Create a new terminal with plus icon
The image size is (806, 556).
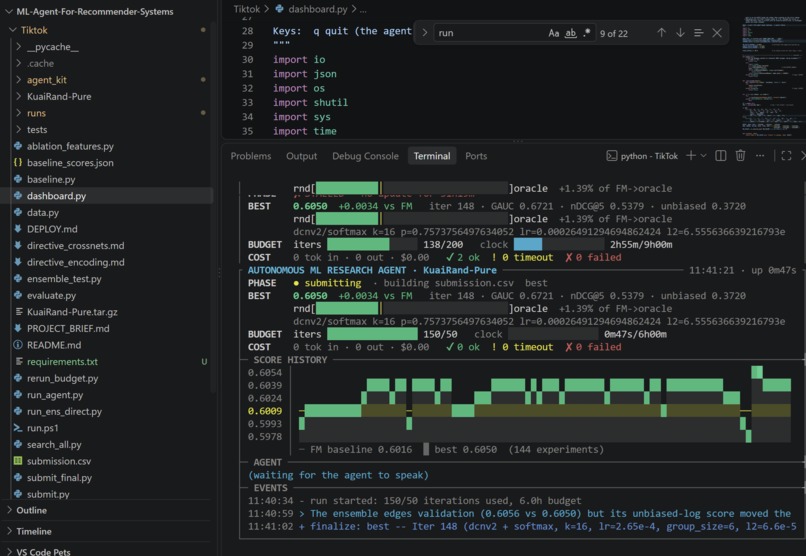pyautogui.click(x=690, y=155)
